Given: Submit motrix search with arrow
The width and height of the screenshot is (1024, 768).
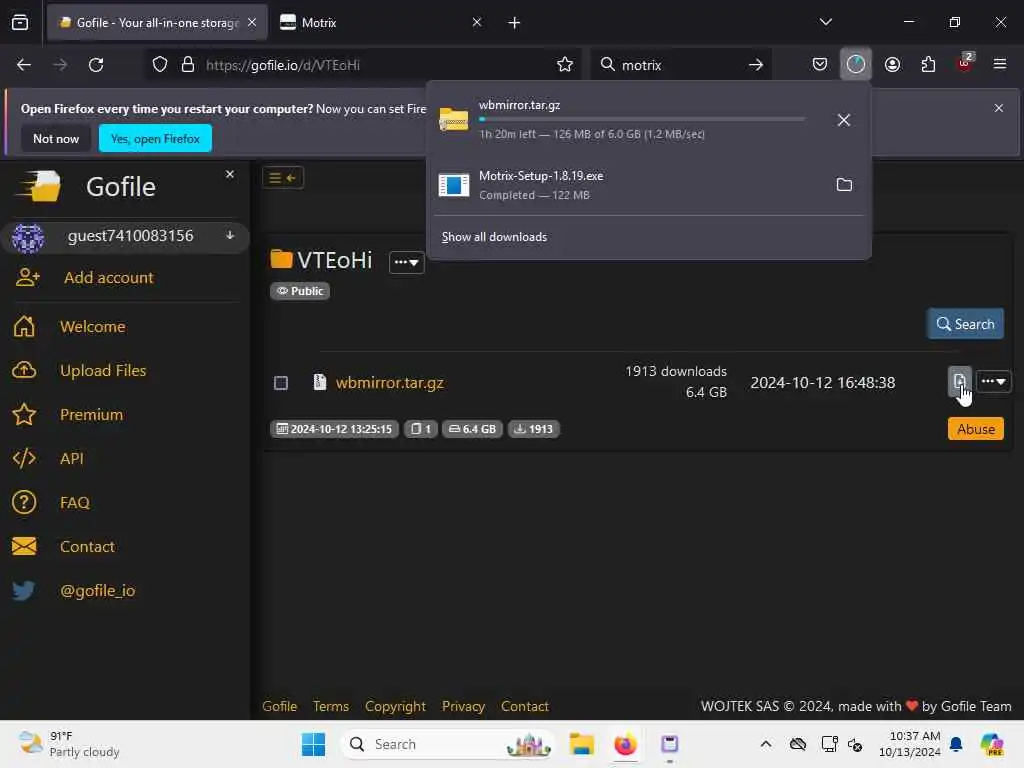Looking at the screenshot, I should point(756,65).
